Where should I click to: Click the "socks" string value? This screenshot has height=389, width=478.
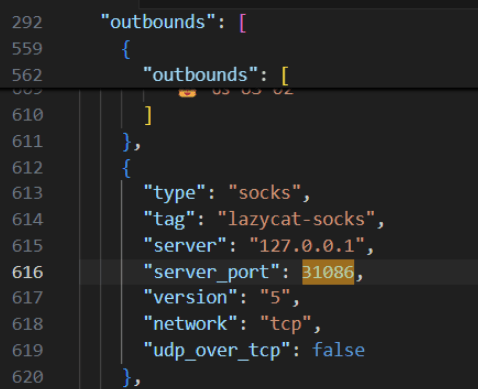(x=265, y=193)
